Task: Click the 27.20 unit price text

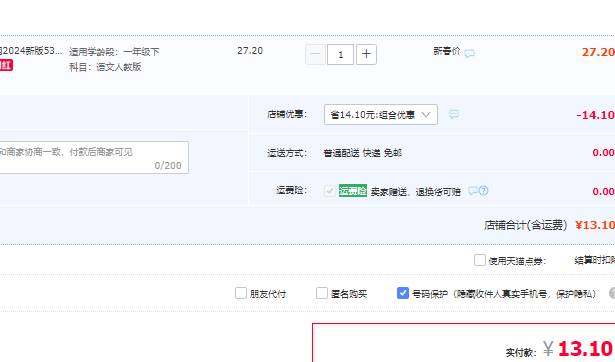Action: click(x=250, y=51)
